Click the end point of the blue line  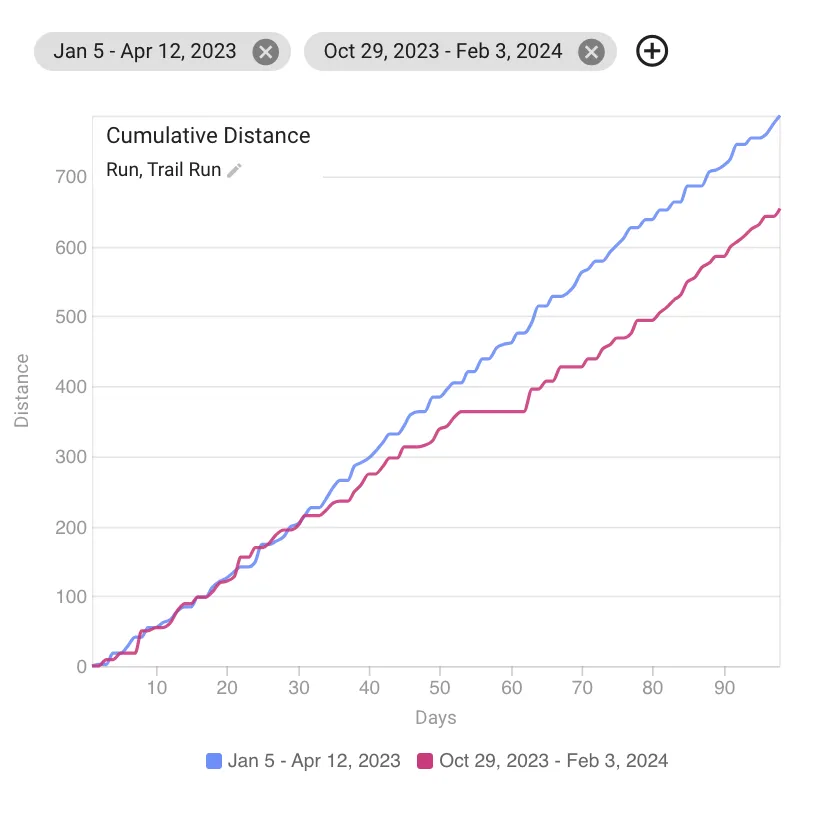tap(779, 117)
